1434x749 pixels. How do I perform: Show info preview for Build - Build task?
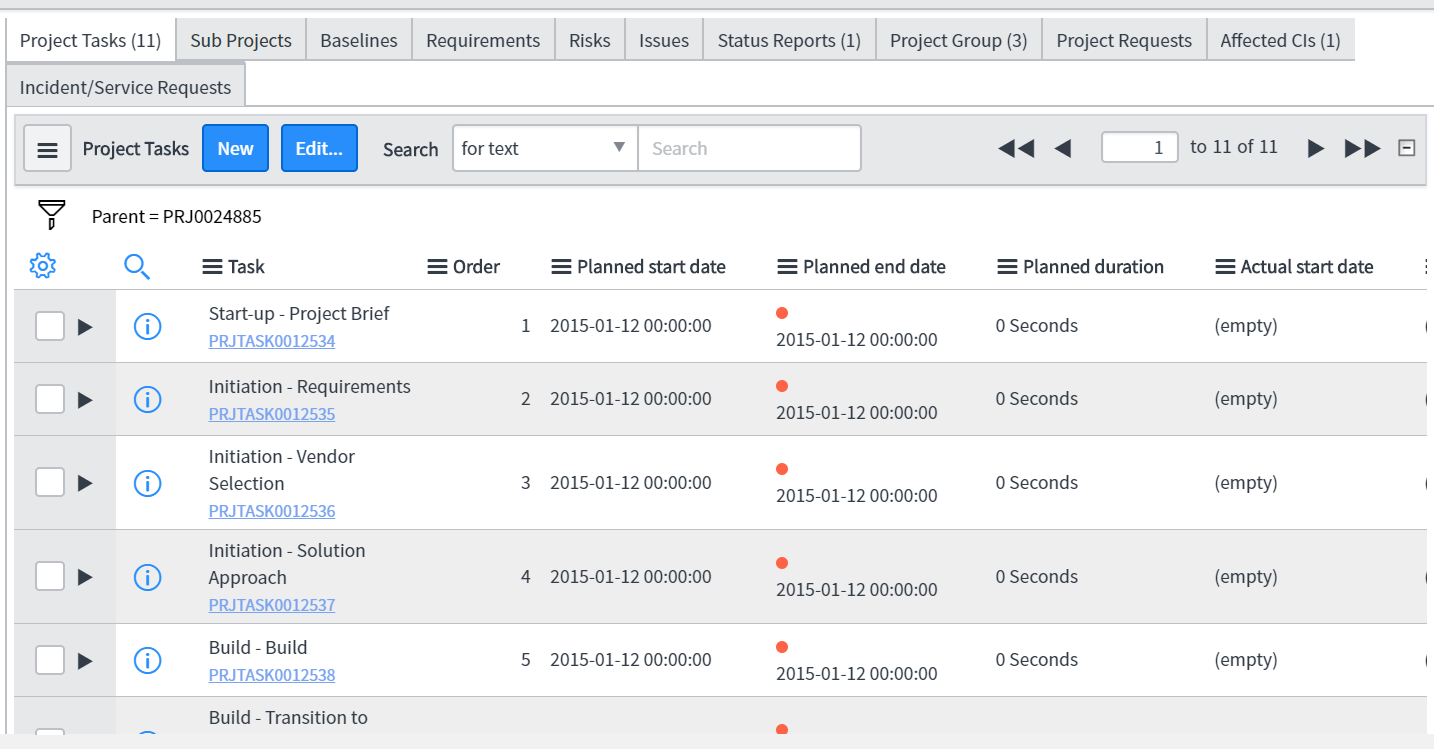147,660
